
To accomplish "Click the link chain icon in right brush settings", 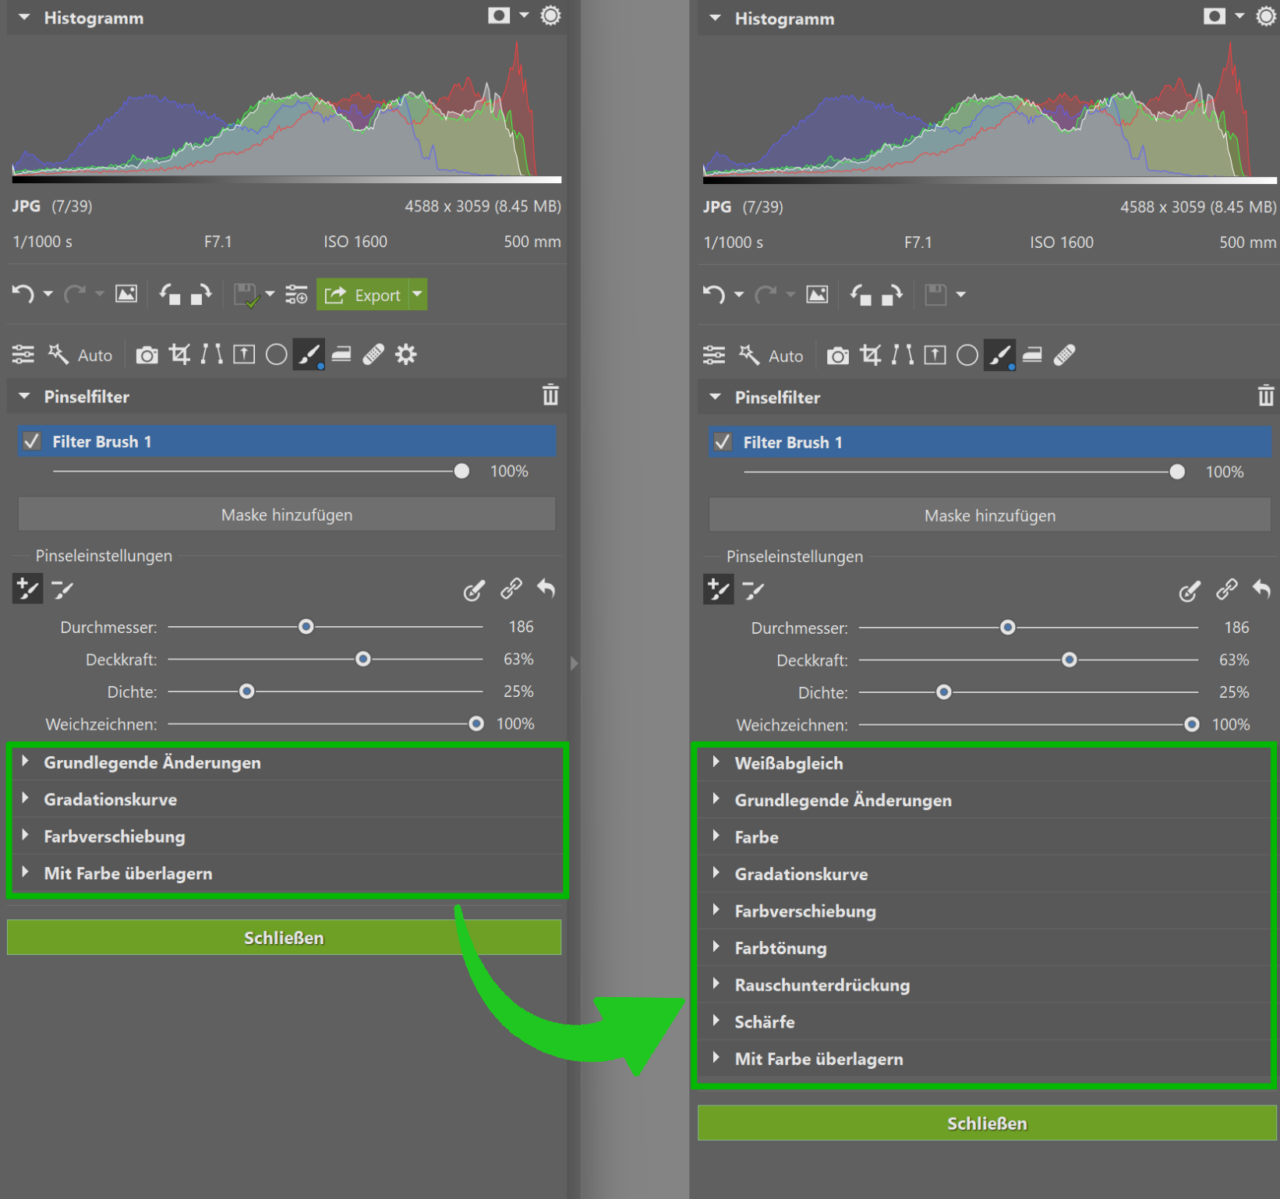I will [1227, 590].
